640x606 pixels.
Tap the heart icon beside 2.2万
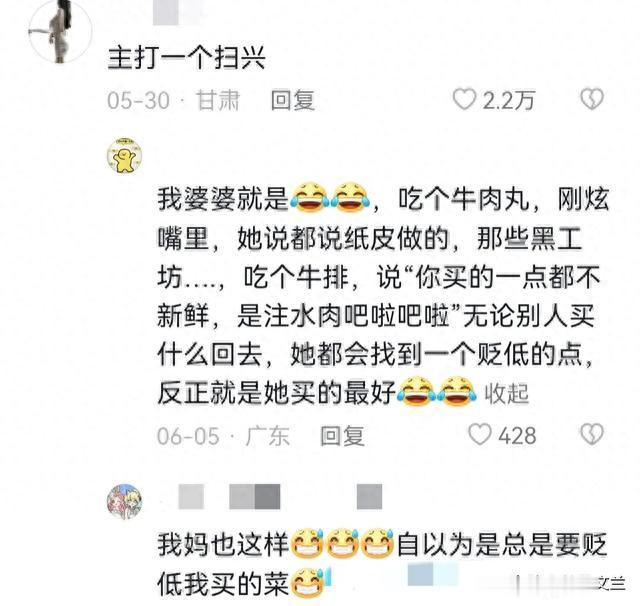coord(464,99)
